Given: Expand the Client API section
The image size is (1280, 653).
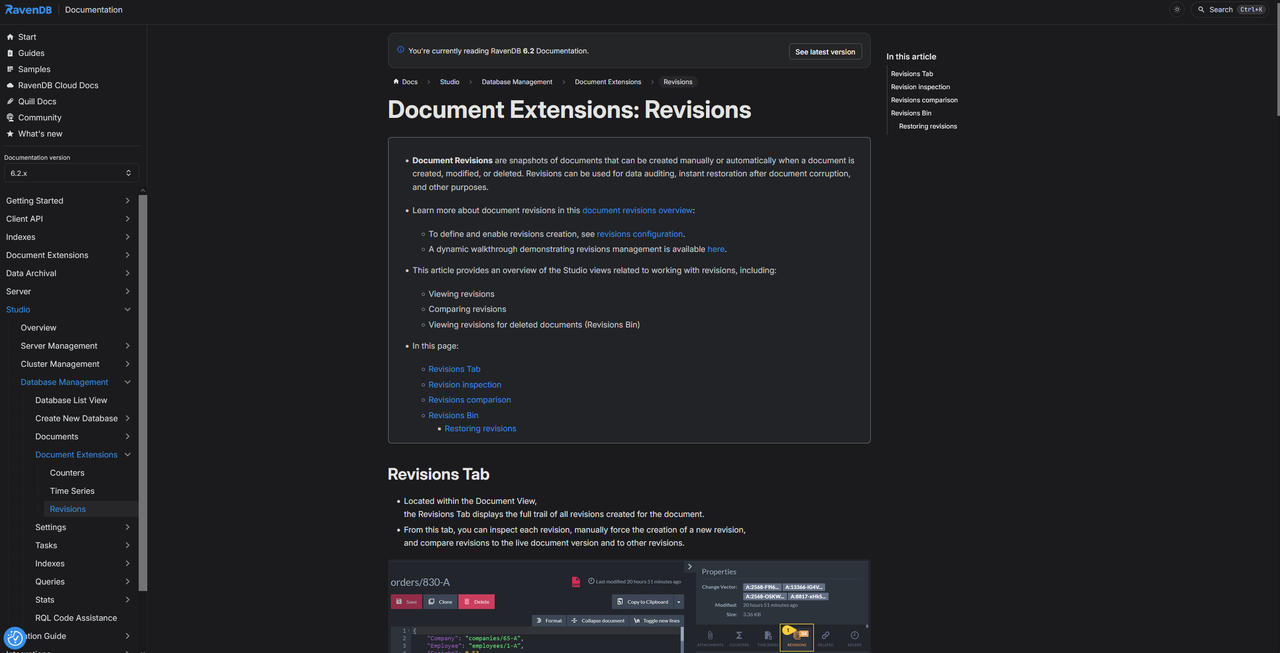Looking at the screenshot, I should coord(128,219).
